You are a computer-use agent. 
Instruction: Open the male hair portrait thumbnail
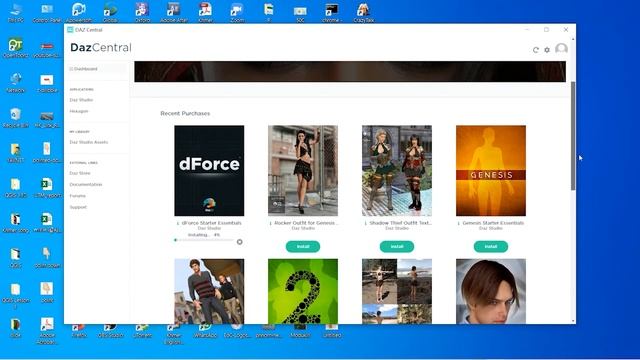coord(491,291)
